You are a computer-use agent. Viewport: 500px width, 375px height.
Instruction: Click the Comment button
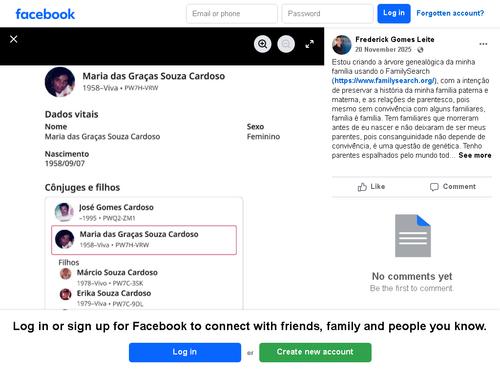[x=453, y=187]
